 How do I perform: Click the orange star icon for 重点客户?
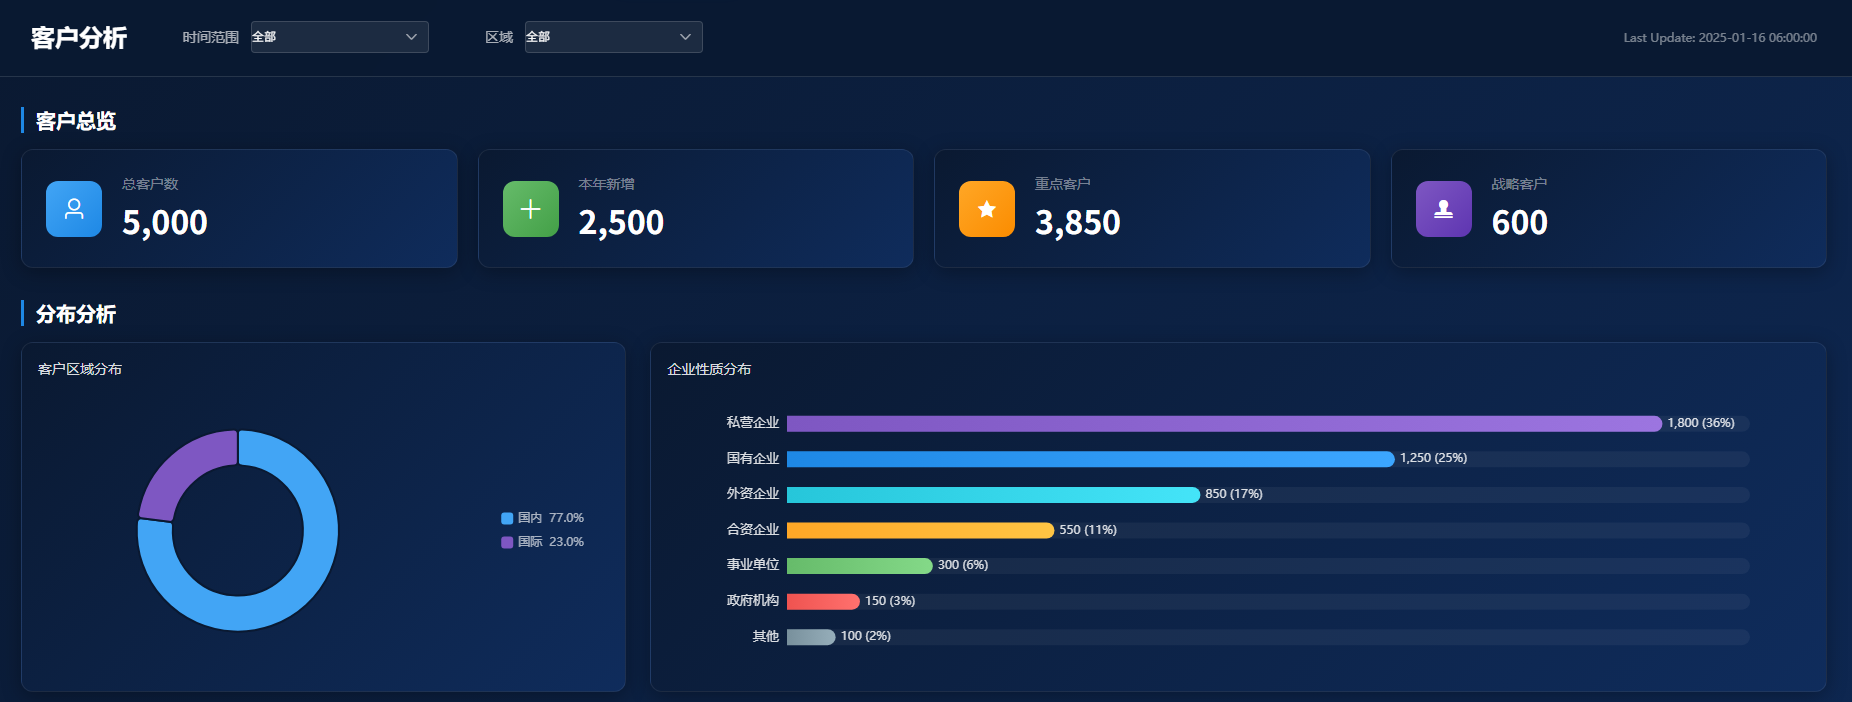click(987, 209)
